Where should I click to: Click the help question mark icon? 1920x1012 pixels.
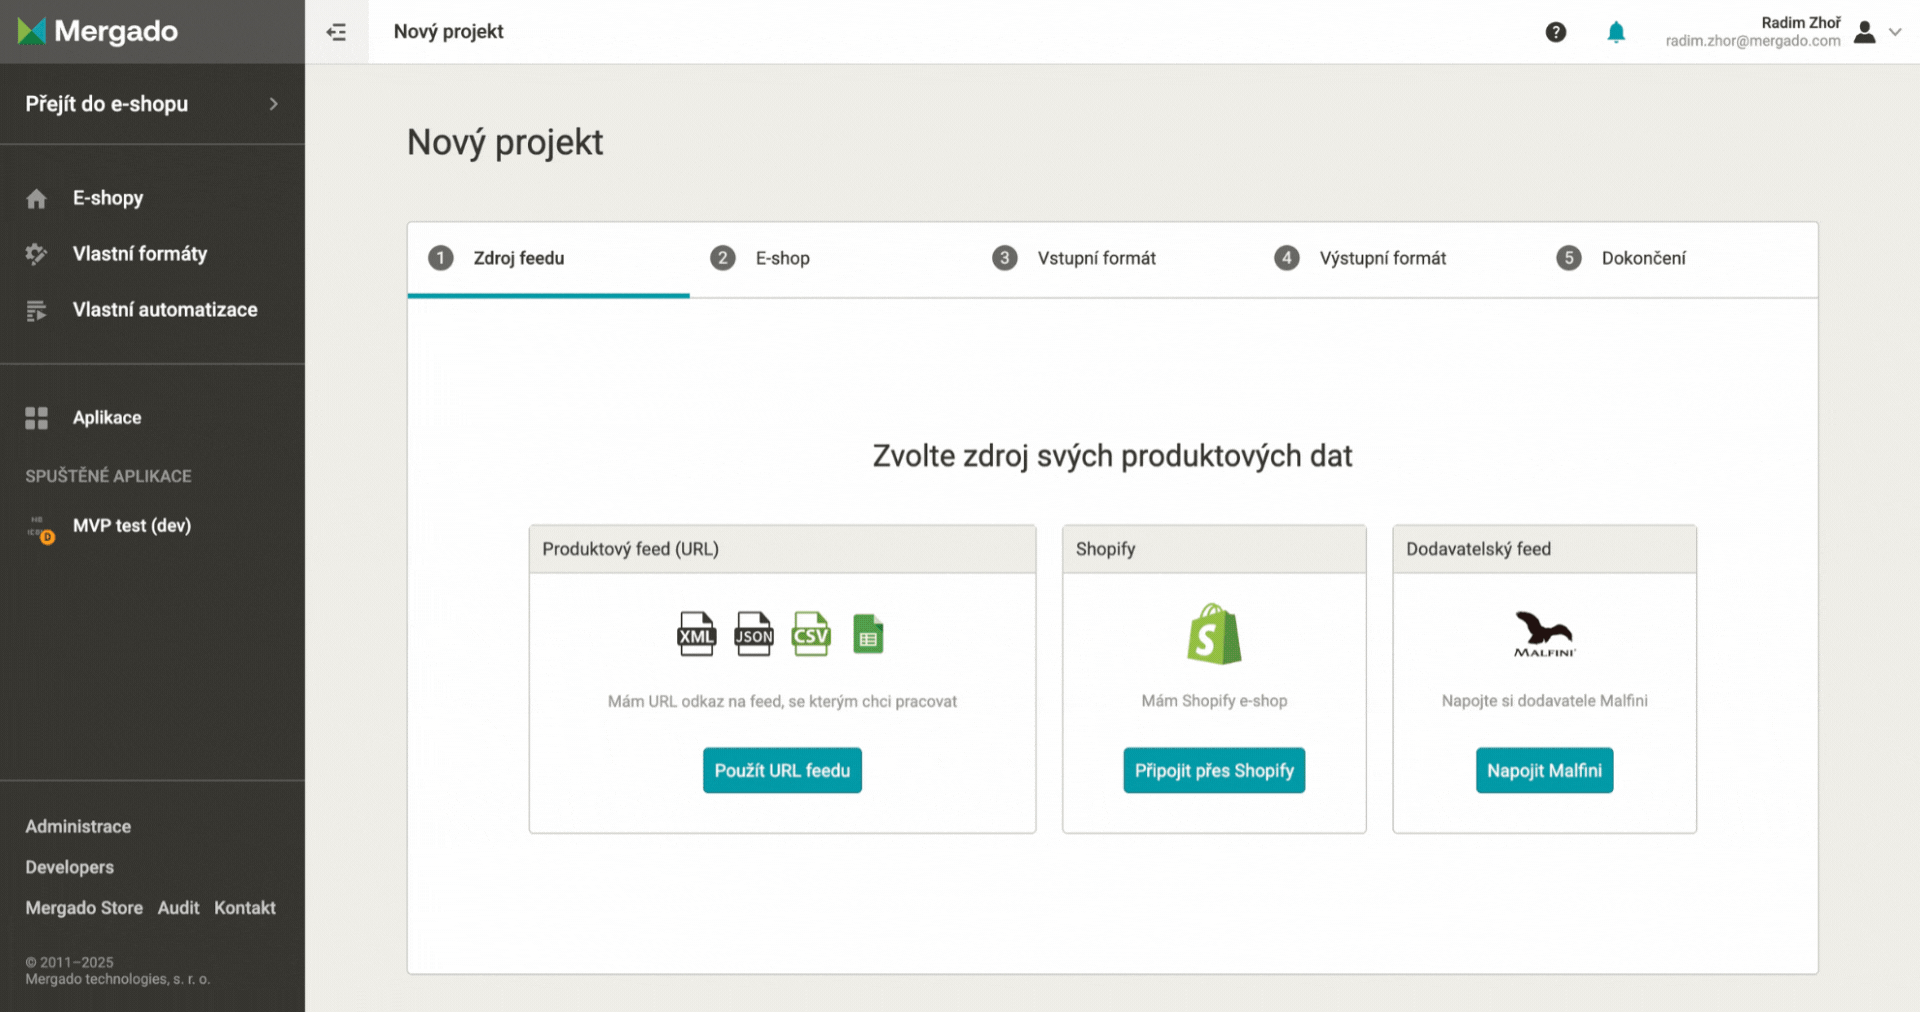pos(1555,32)
